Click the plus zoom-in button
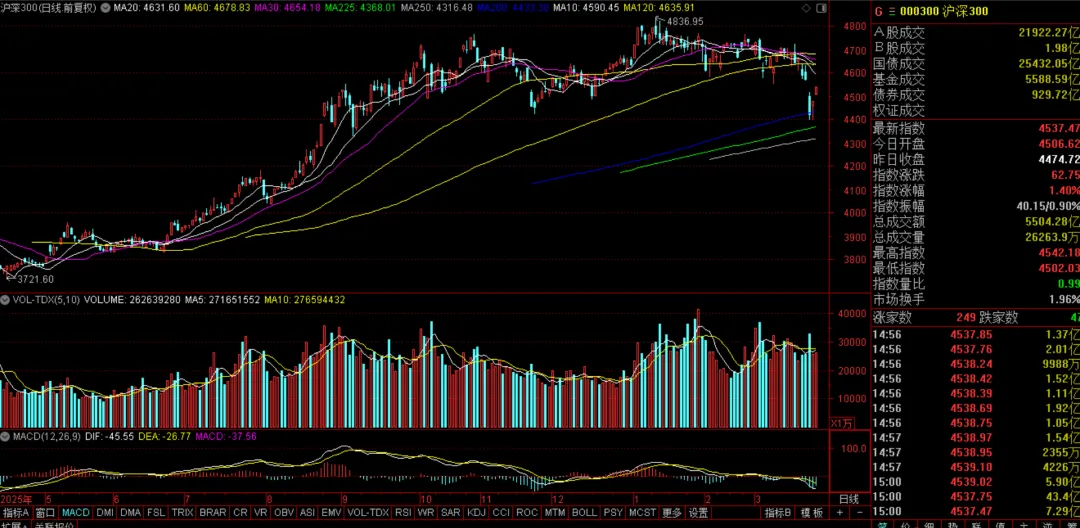 pos(839,513)
